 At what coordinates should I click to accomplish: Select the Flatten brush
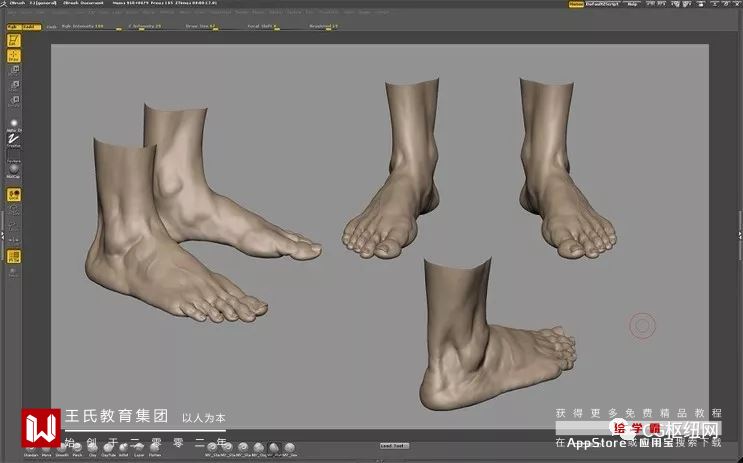(154, 450)
